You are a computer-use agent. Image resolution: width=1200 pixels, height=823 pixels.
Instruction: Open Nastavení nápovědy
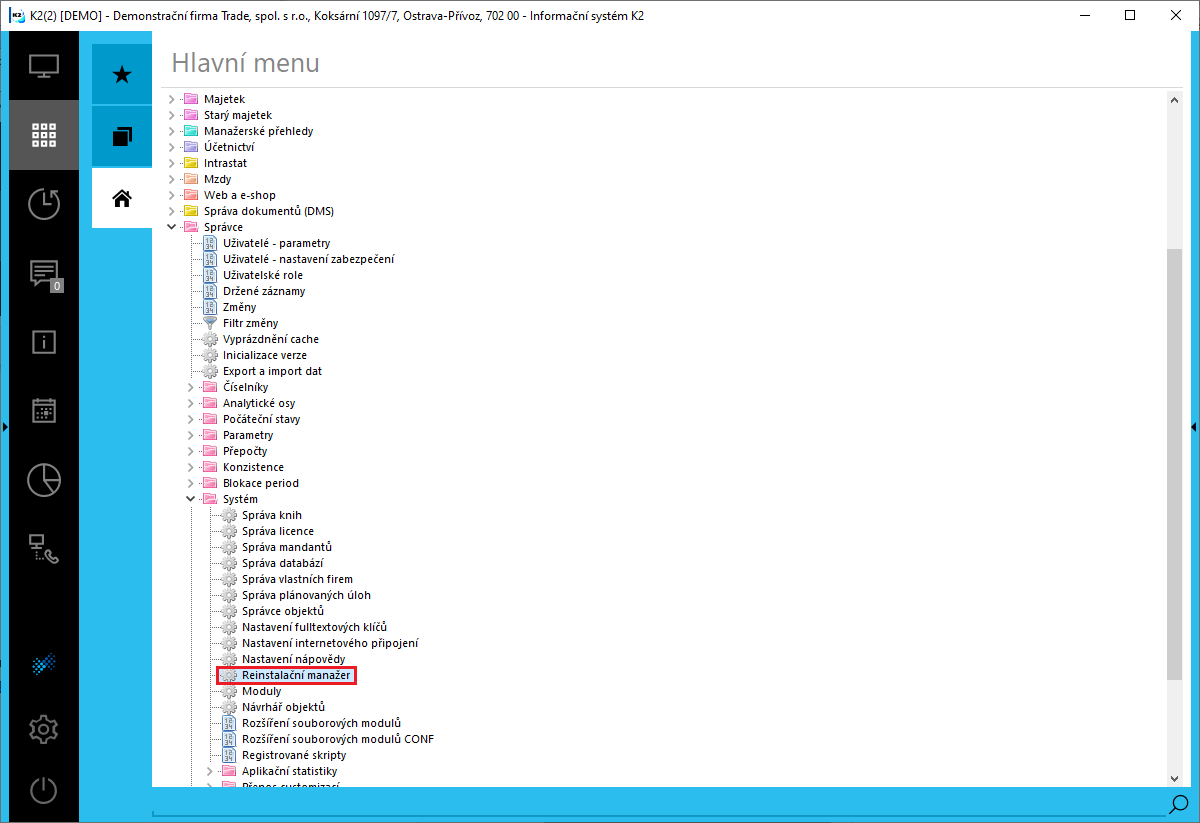pos(293,659)
